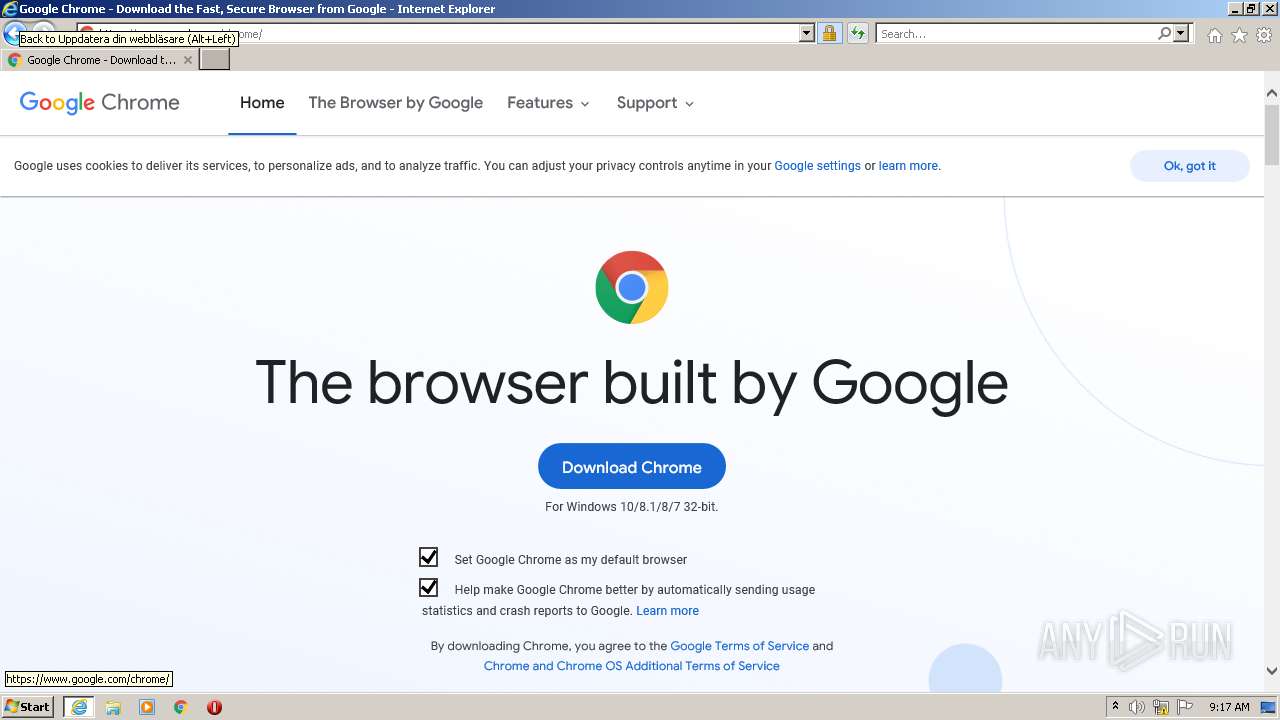
Task: Click the Google Chrome logo in header
Action: click(x=99, y=102)
